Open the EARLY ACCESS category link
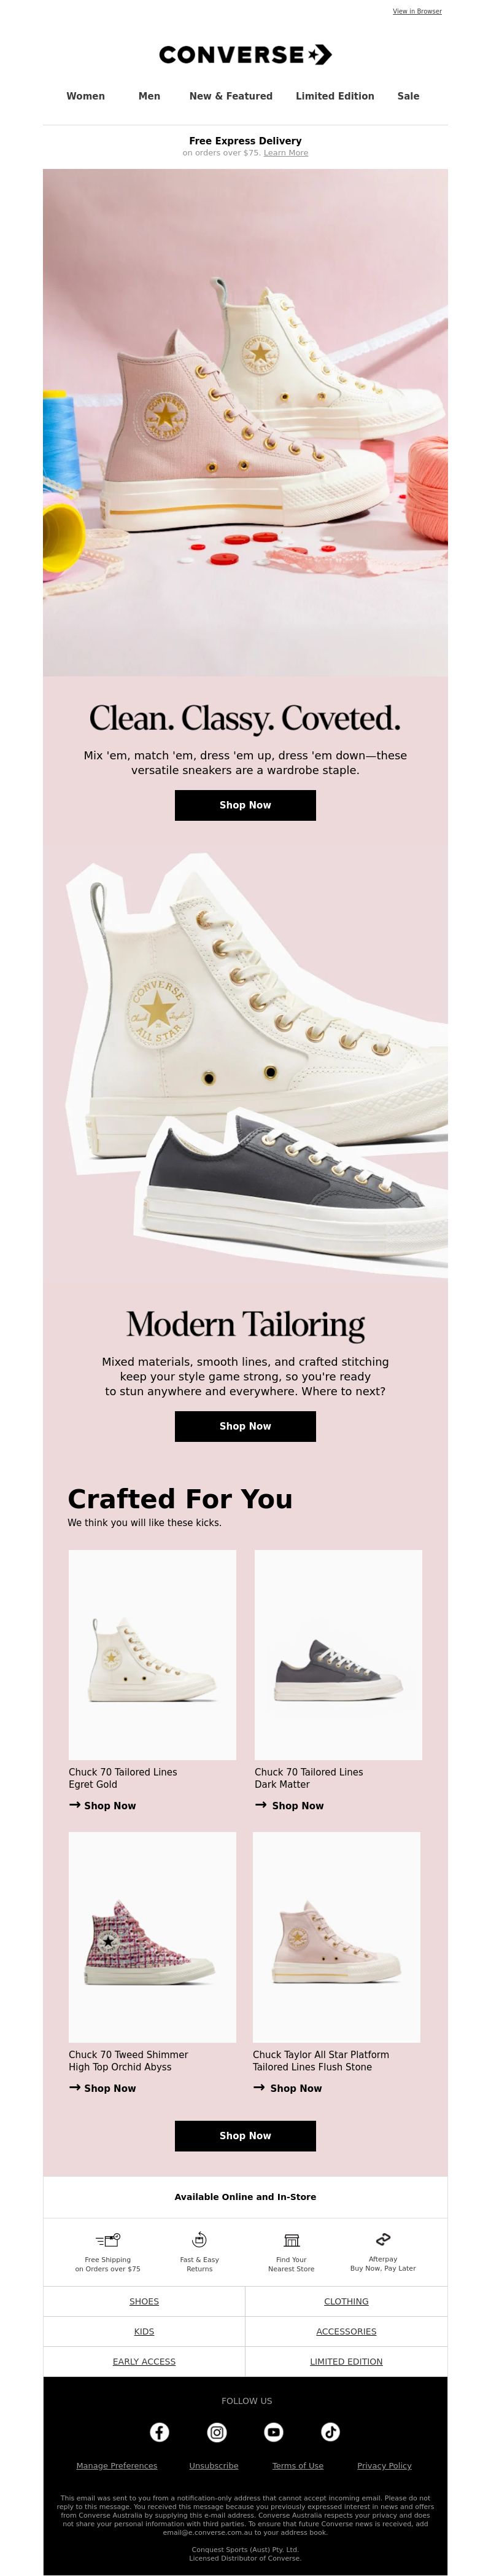This screenshot has width=491, height=2576. (144, 2362)
